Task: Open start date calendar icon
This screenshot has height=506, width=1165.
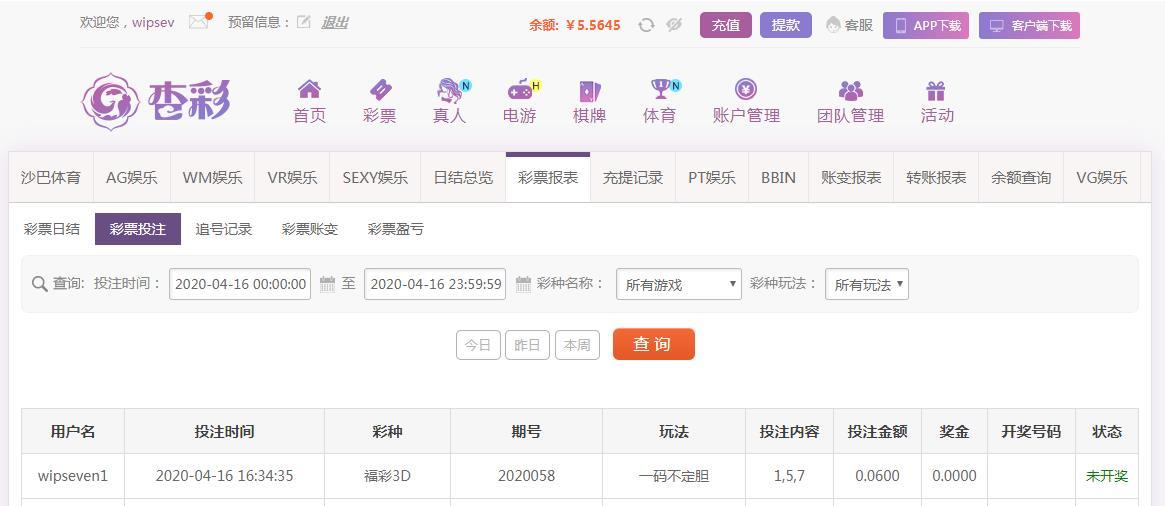Action: (x=327, y=284)
